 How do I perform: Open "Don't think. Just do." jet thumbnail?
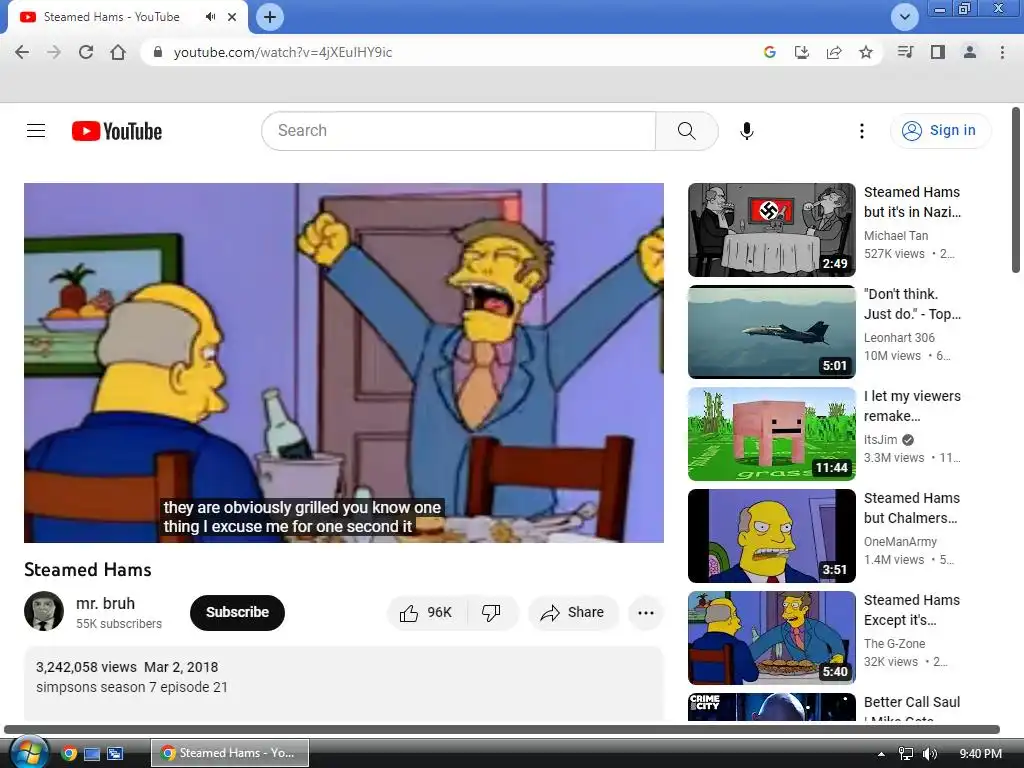[x=771, y=332]
